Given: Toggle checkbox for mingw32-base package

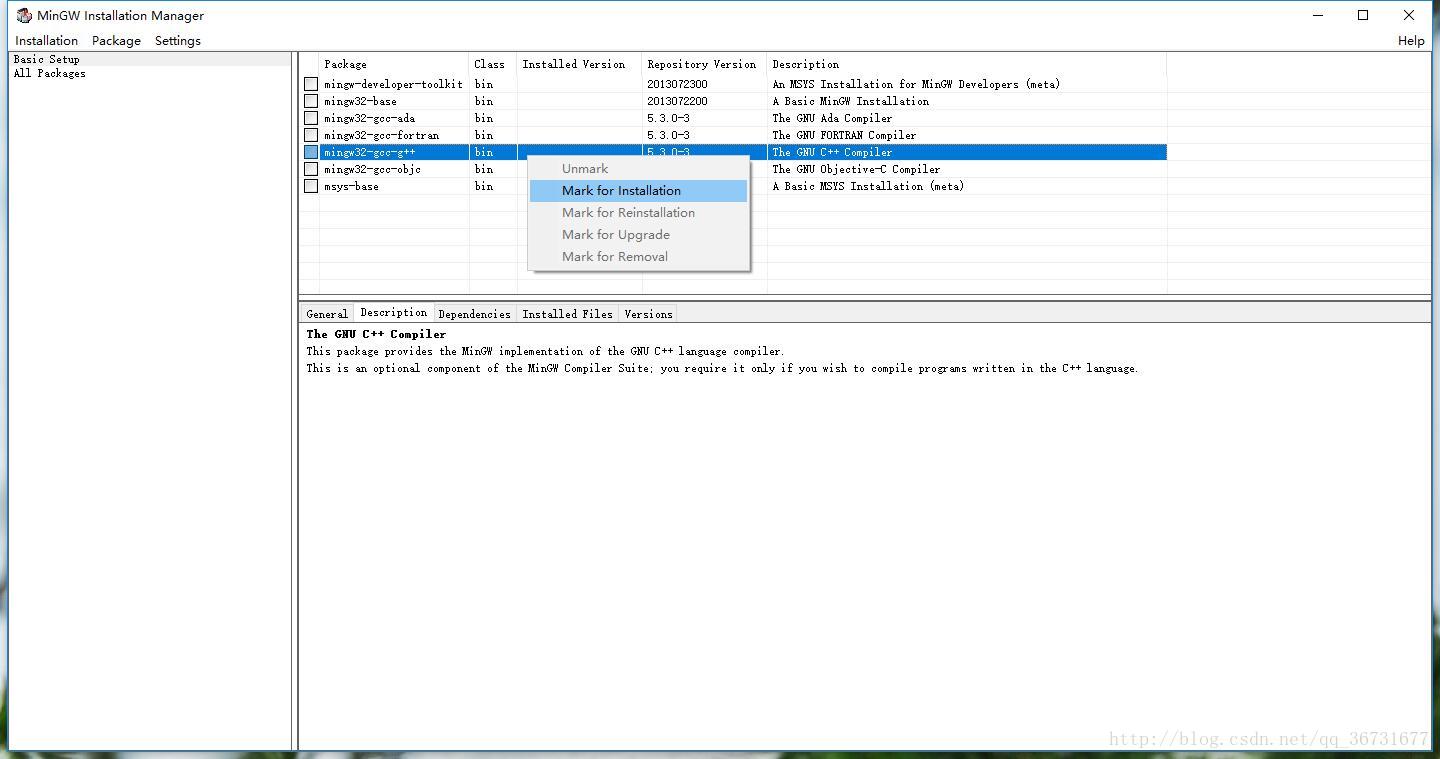Looking at the screenshot, I should click(x=311, y=101).
